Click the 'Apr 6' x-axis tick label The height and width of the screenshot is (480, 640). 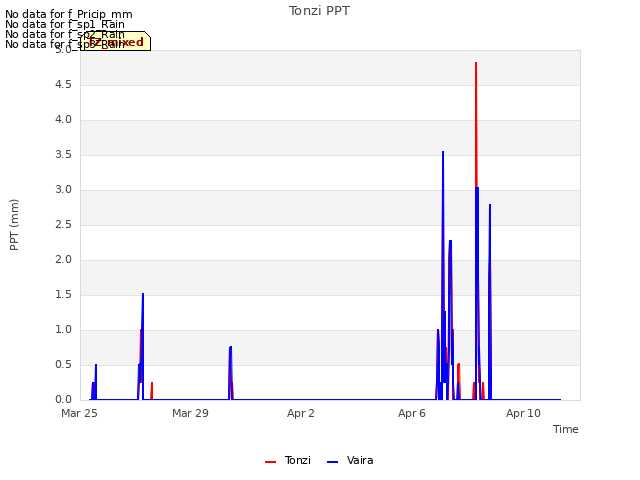click(x=412, y=413)
